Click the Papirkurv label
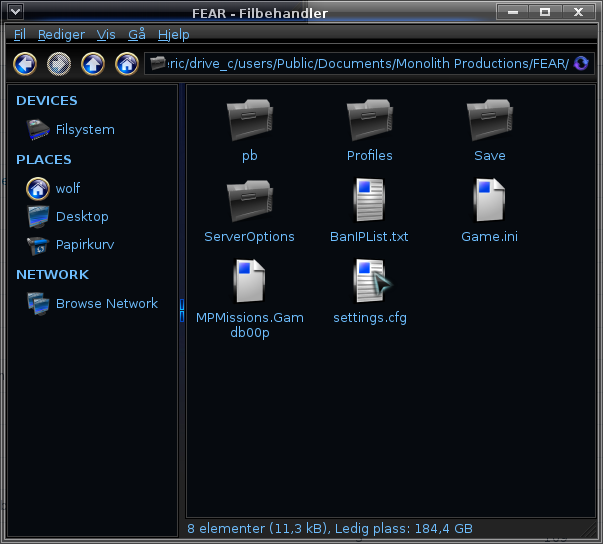 coord(85,245)
